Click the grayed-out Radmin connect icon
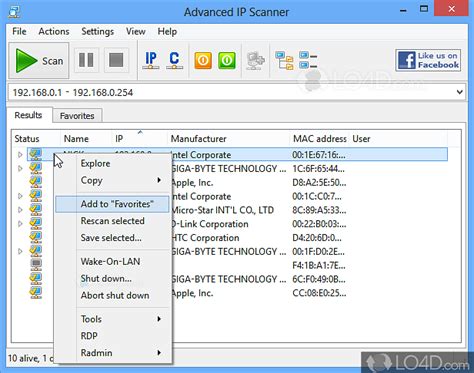Screen dimensions: 474x373 [x=255, y=61]
